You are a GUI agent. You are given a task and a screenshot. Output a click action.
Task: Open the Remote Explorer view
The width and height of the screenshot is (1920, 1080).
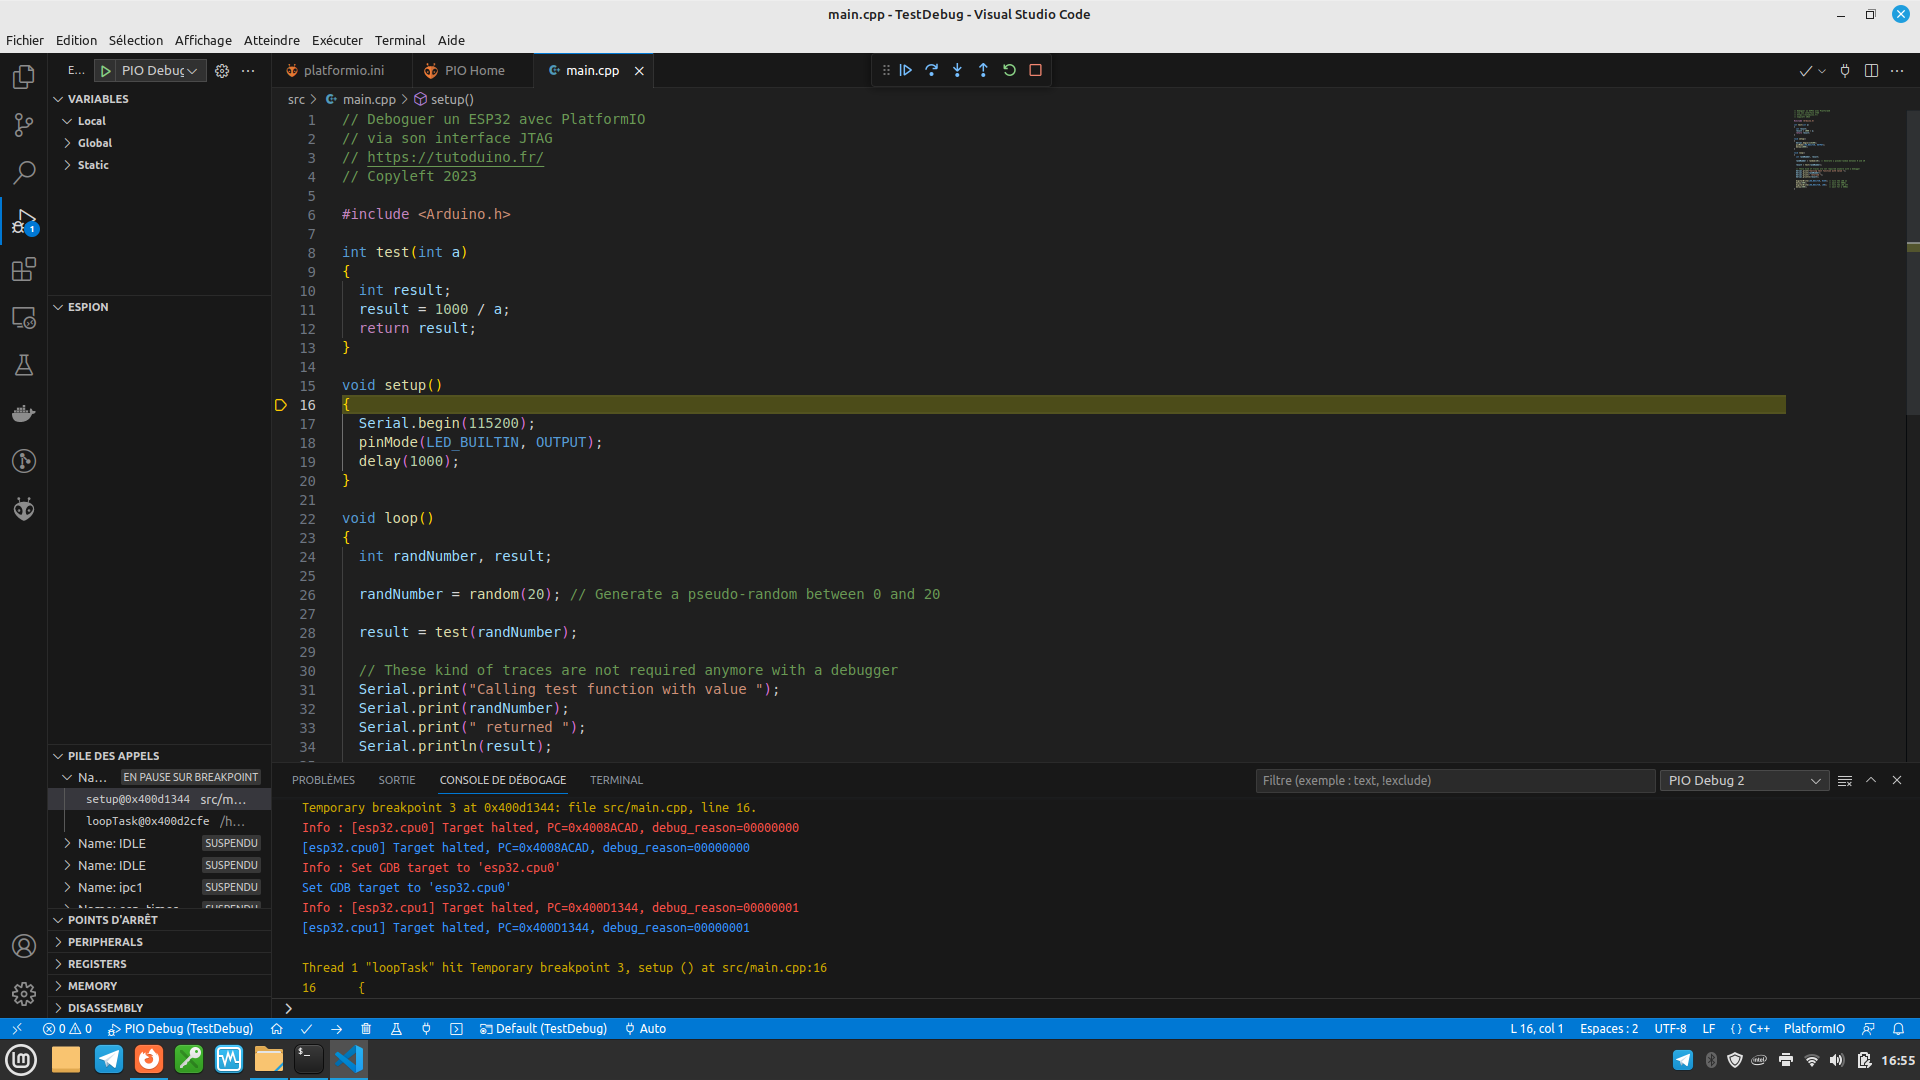[24, 317]
